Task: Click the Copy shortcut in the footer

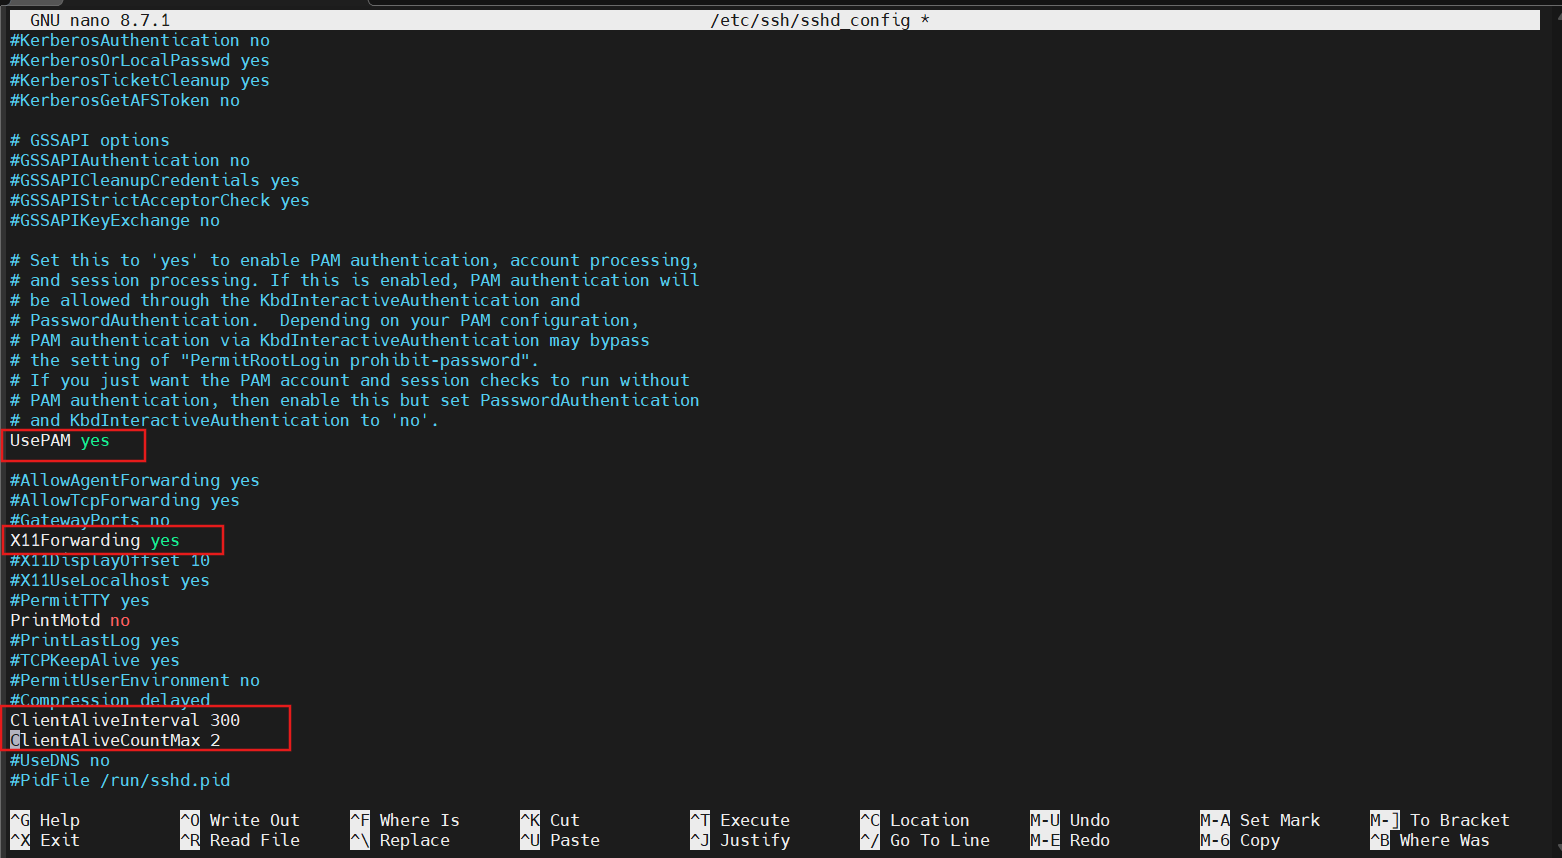Action: [x=1239, y=840]
